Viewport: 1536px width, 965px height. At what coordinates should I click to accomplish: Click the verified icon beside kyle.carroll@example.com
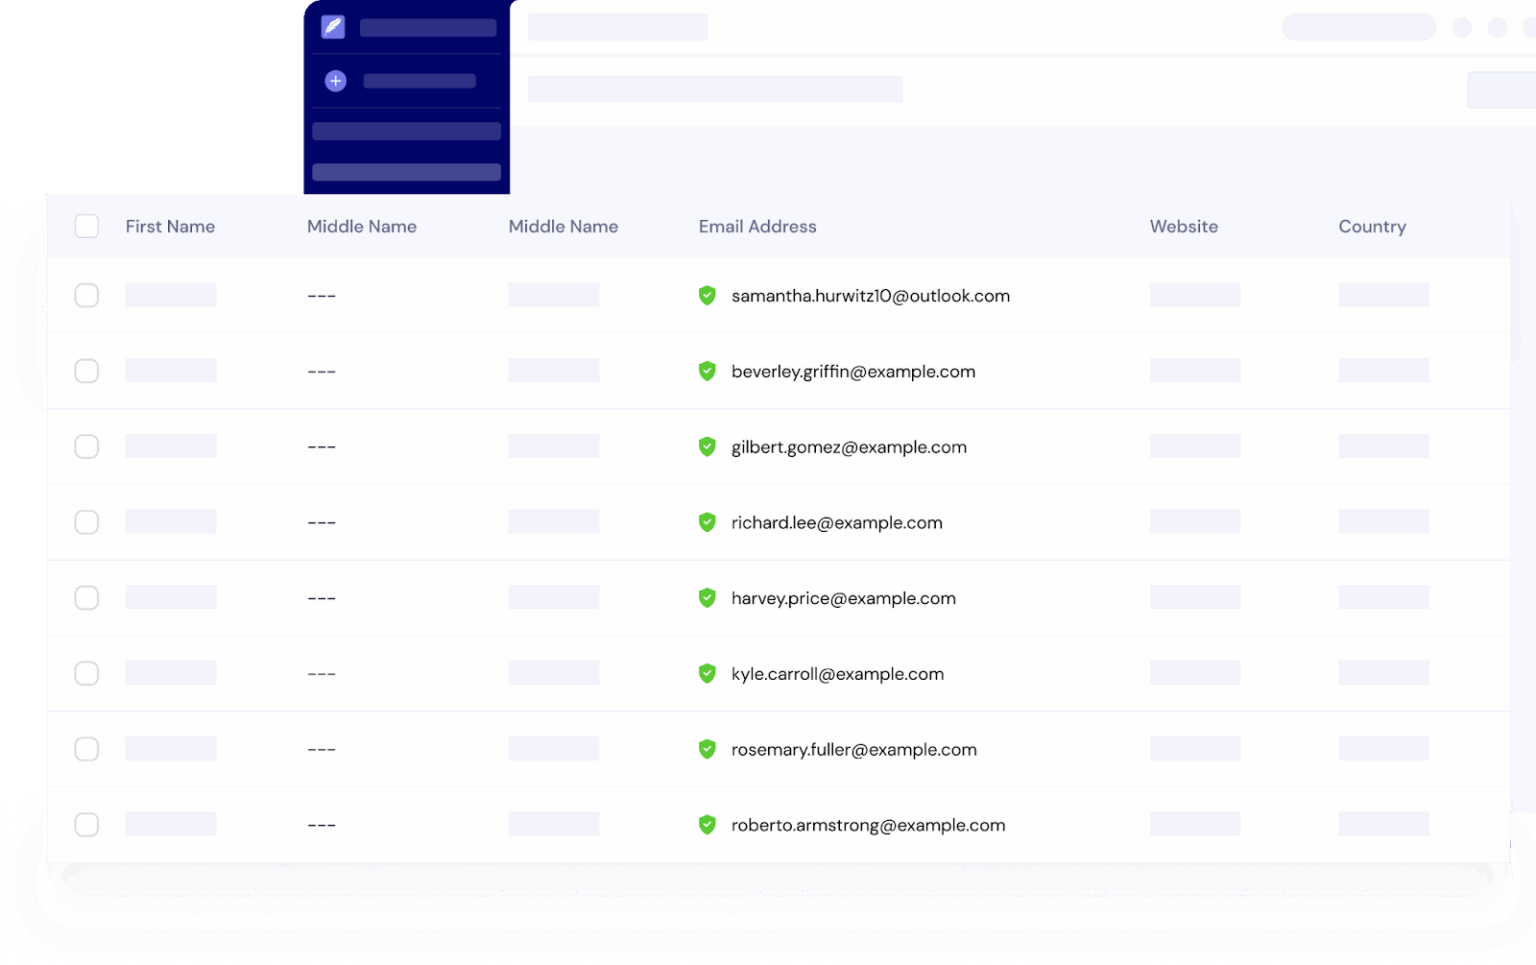(x=707, y=673)
